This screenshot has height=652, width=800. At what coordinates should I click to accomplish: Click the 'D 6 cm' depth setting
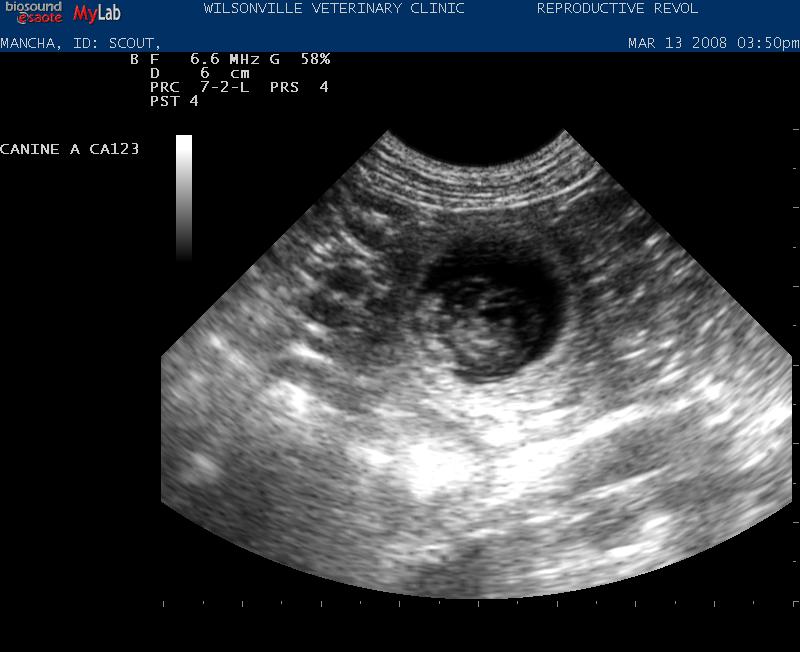pos(199,73)
